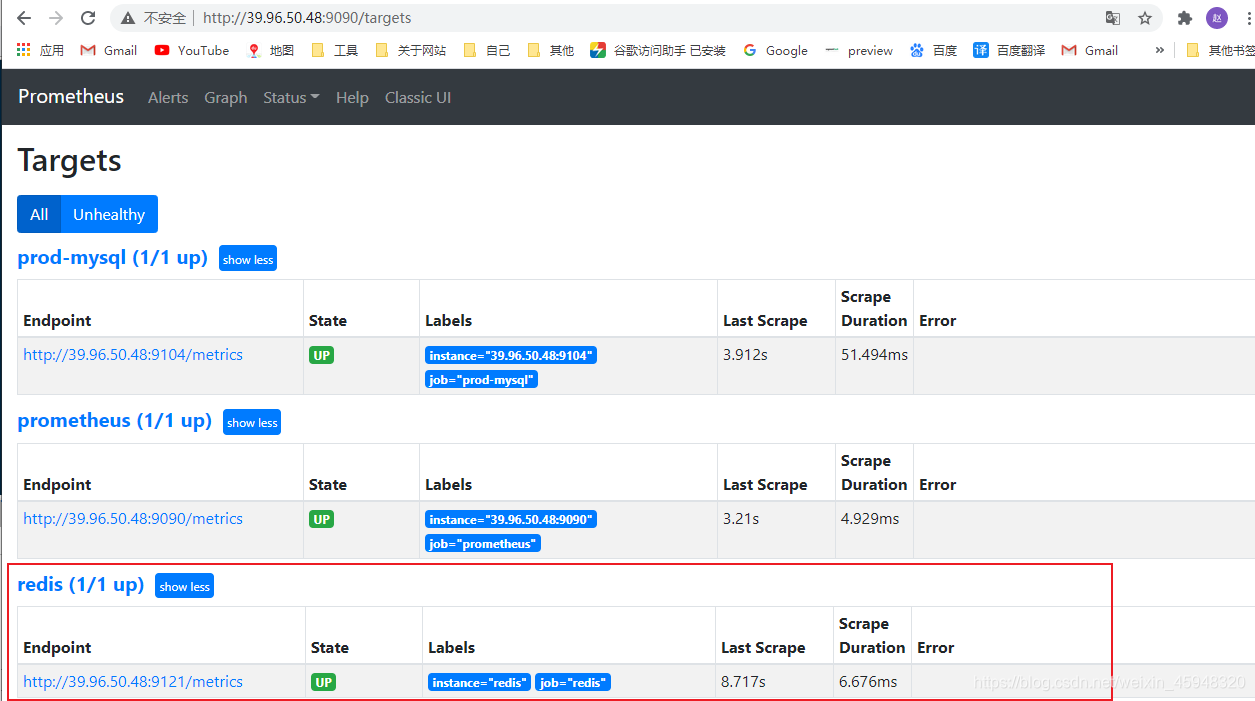The image size is (1255, 701).
Task: Collapse prod-mysql with show less
Action: (248, 259)
